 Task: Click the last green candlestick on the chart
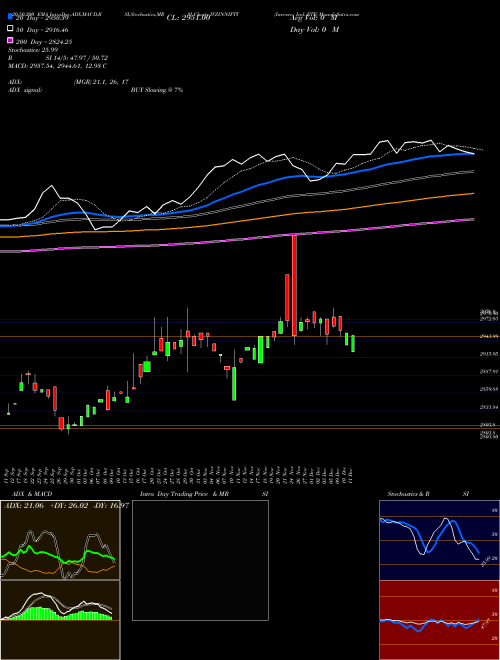(353, 343)
